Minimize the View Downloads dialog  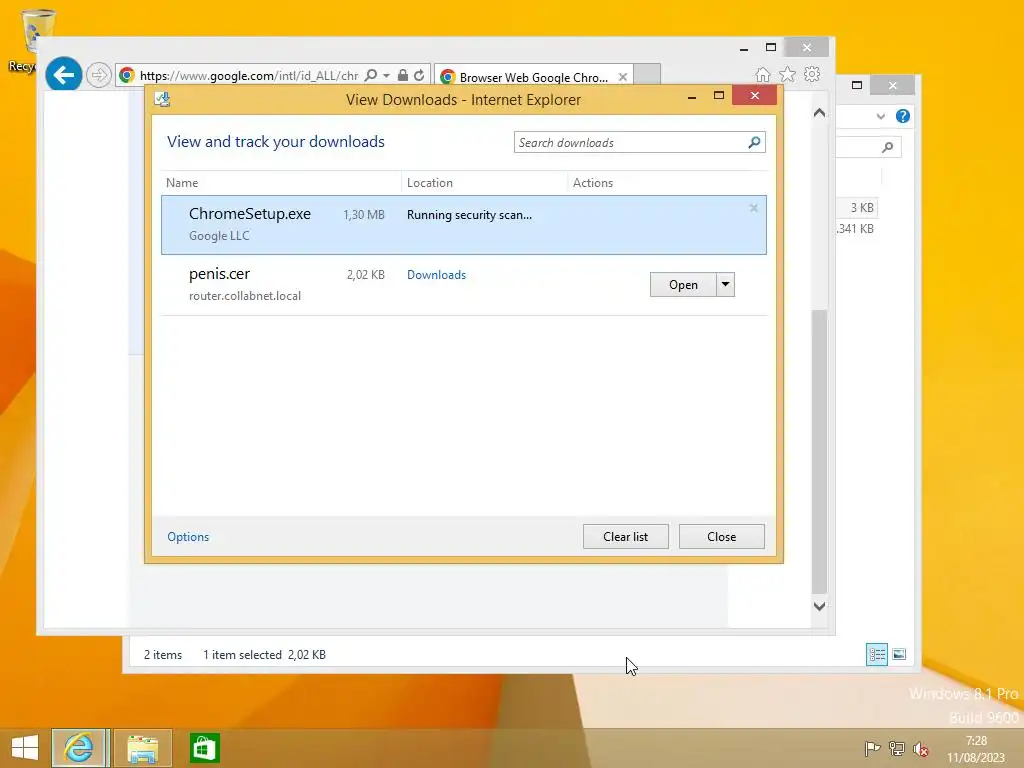pos(692,97)
